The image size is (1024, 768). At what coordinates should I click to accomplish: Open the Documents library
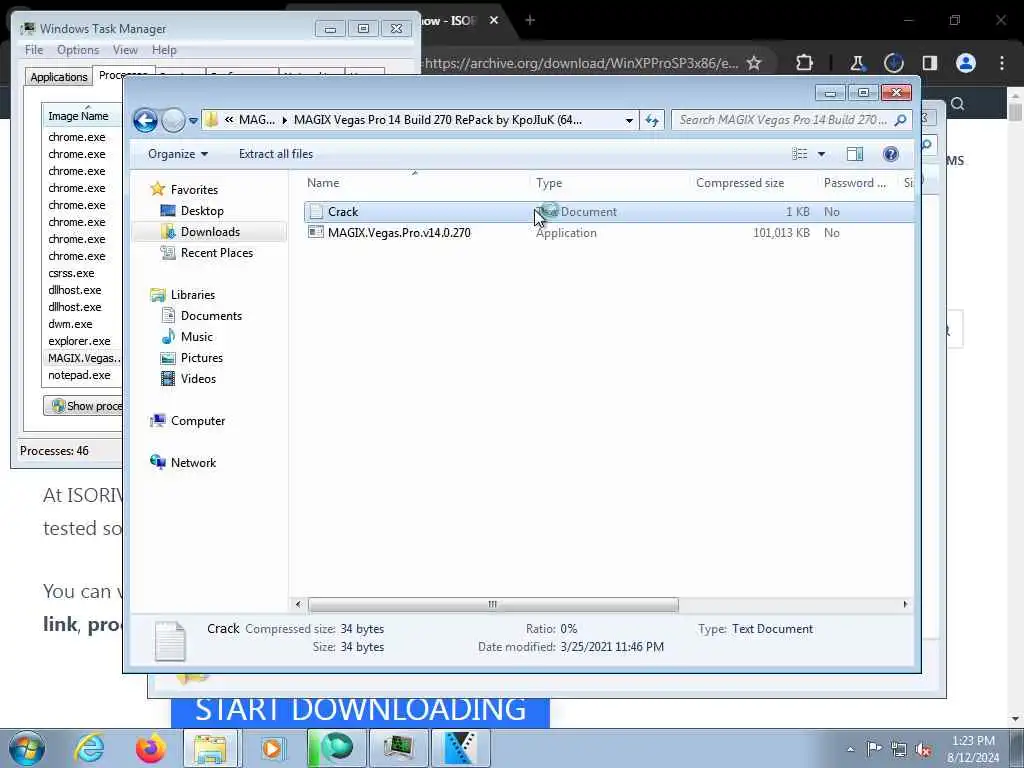pos(211,316)
